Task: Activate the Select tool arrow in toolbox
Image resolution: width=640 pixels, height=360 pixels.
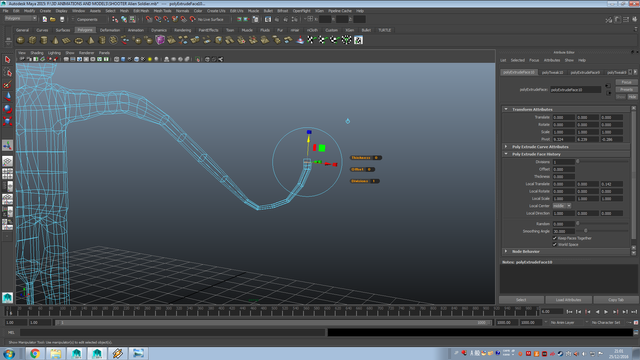Action: pos(7,60)
